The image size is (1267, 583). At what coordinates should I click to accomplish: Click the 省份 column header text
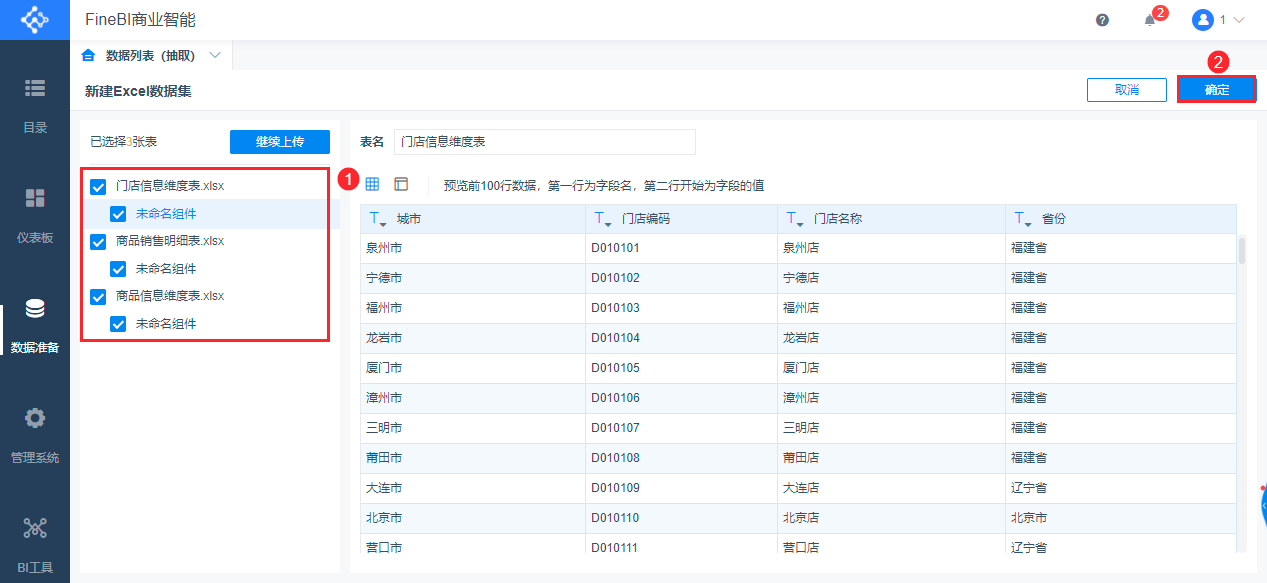[x=1053, y=219]
